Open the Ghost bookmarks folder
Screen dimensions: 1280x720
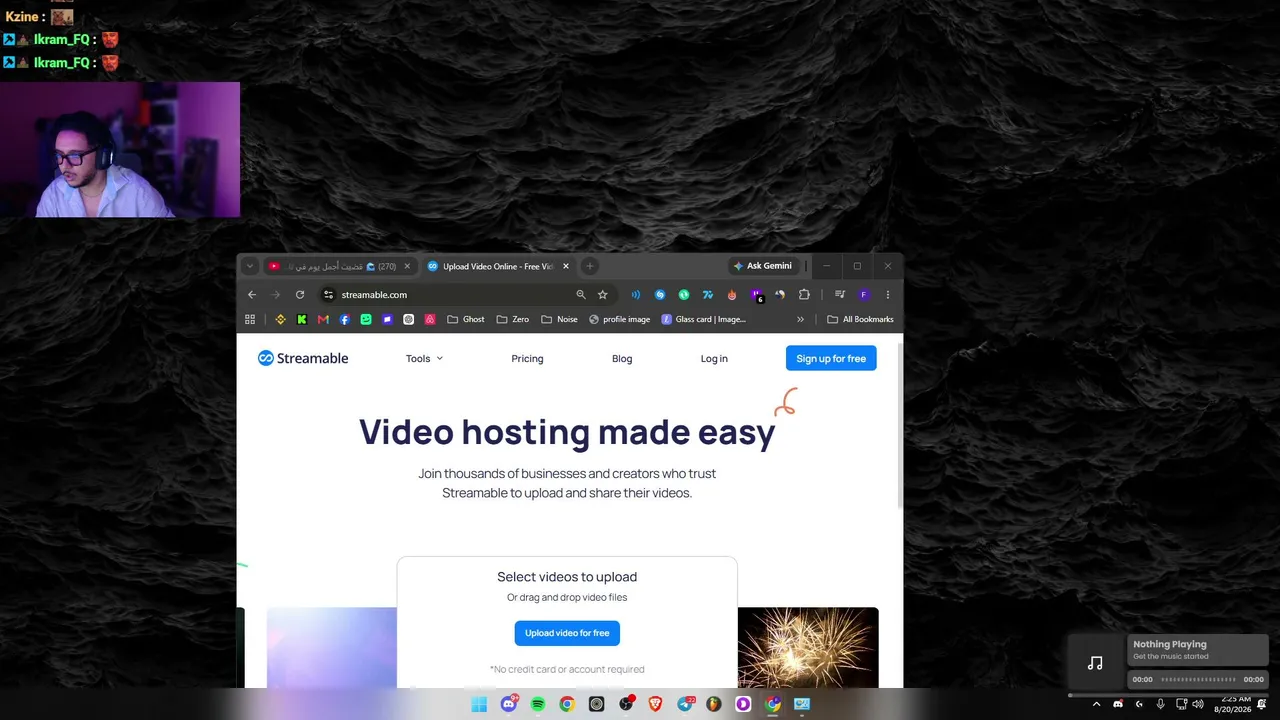point(466,319)
